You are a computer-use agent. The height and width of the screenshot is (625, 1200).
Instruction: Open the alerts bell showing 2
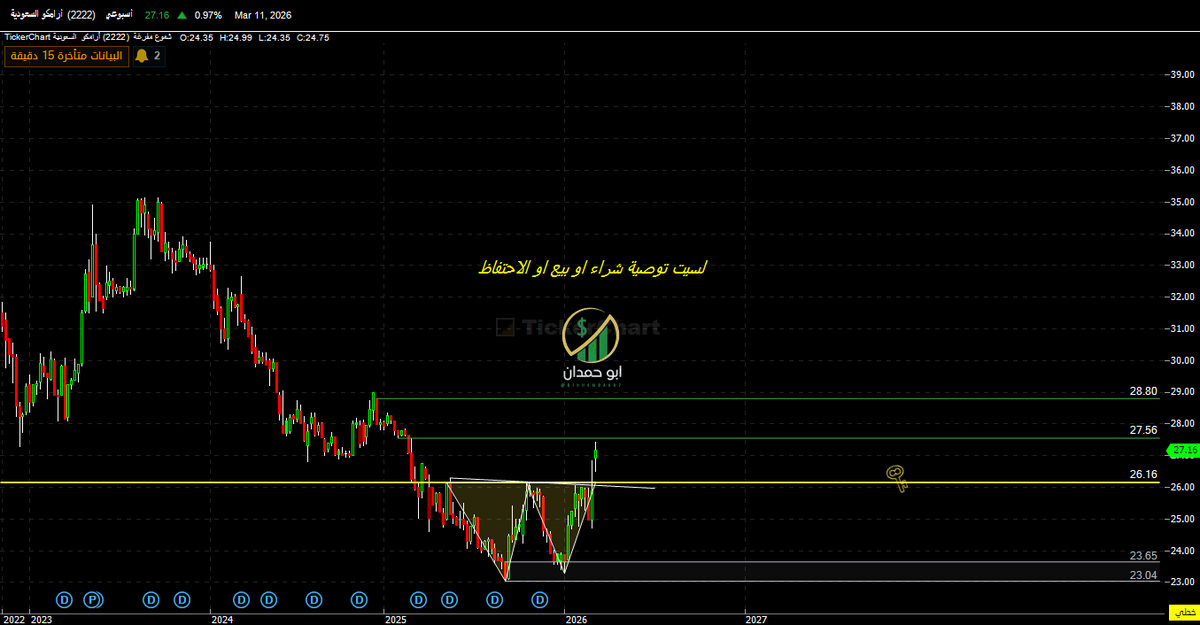148,56
